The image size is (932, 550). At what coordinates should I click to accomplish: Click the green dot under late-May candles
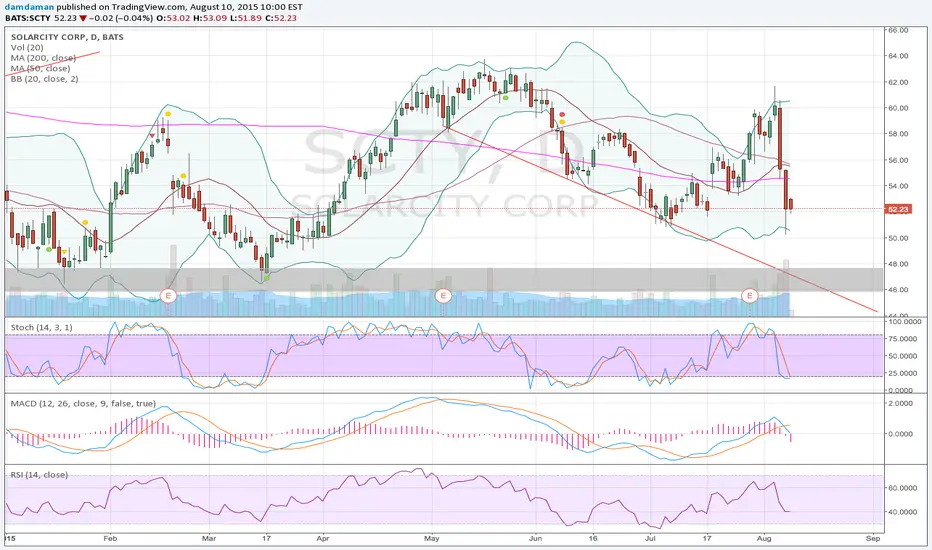click(x=506, y=98)
